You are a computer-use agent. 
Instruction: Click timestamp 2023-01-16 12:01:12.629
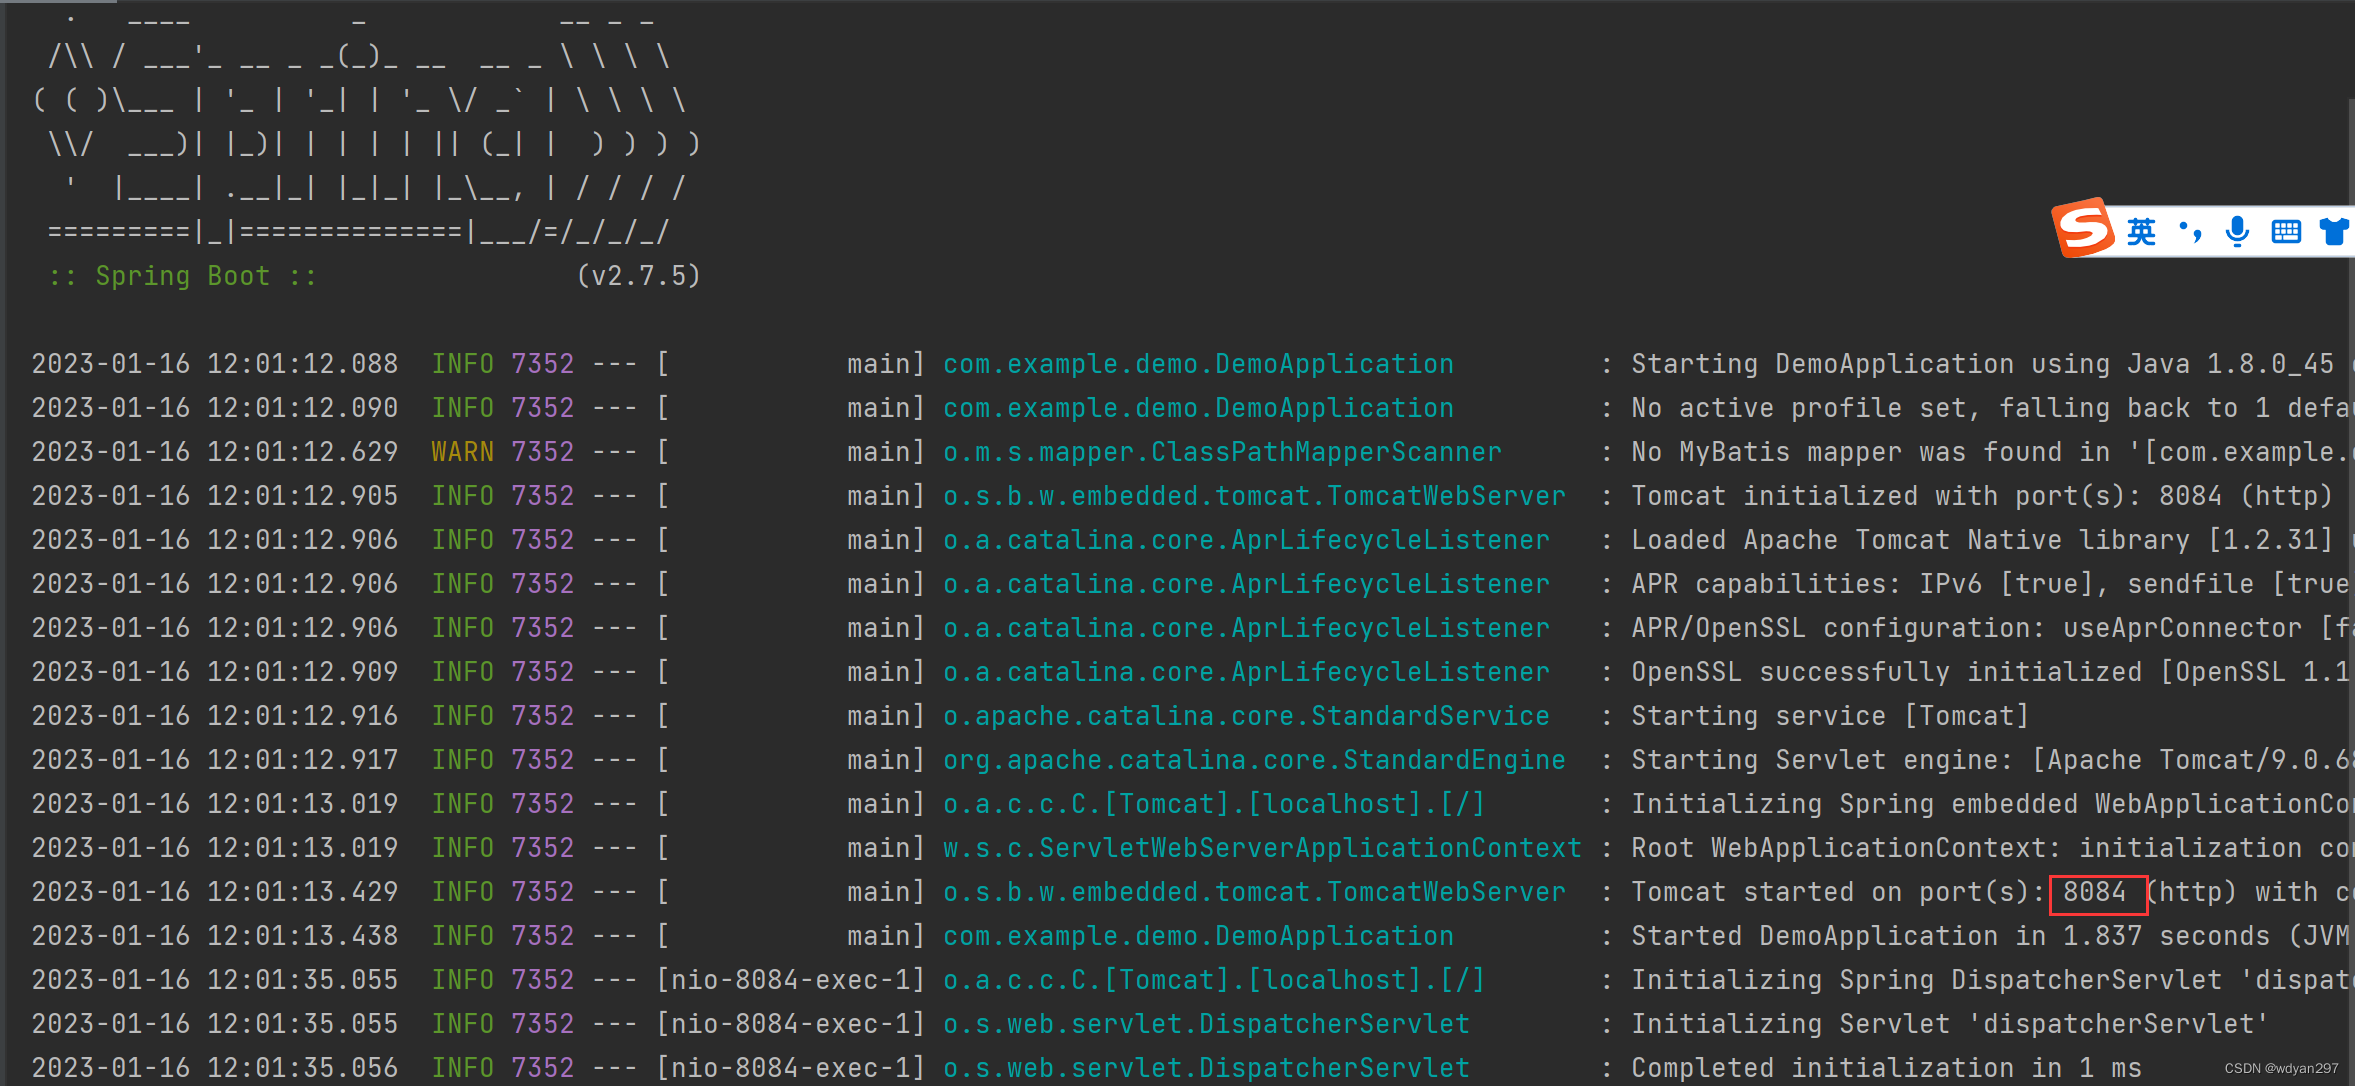point(215,452)
